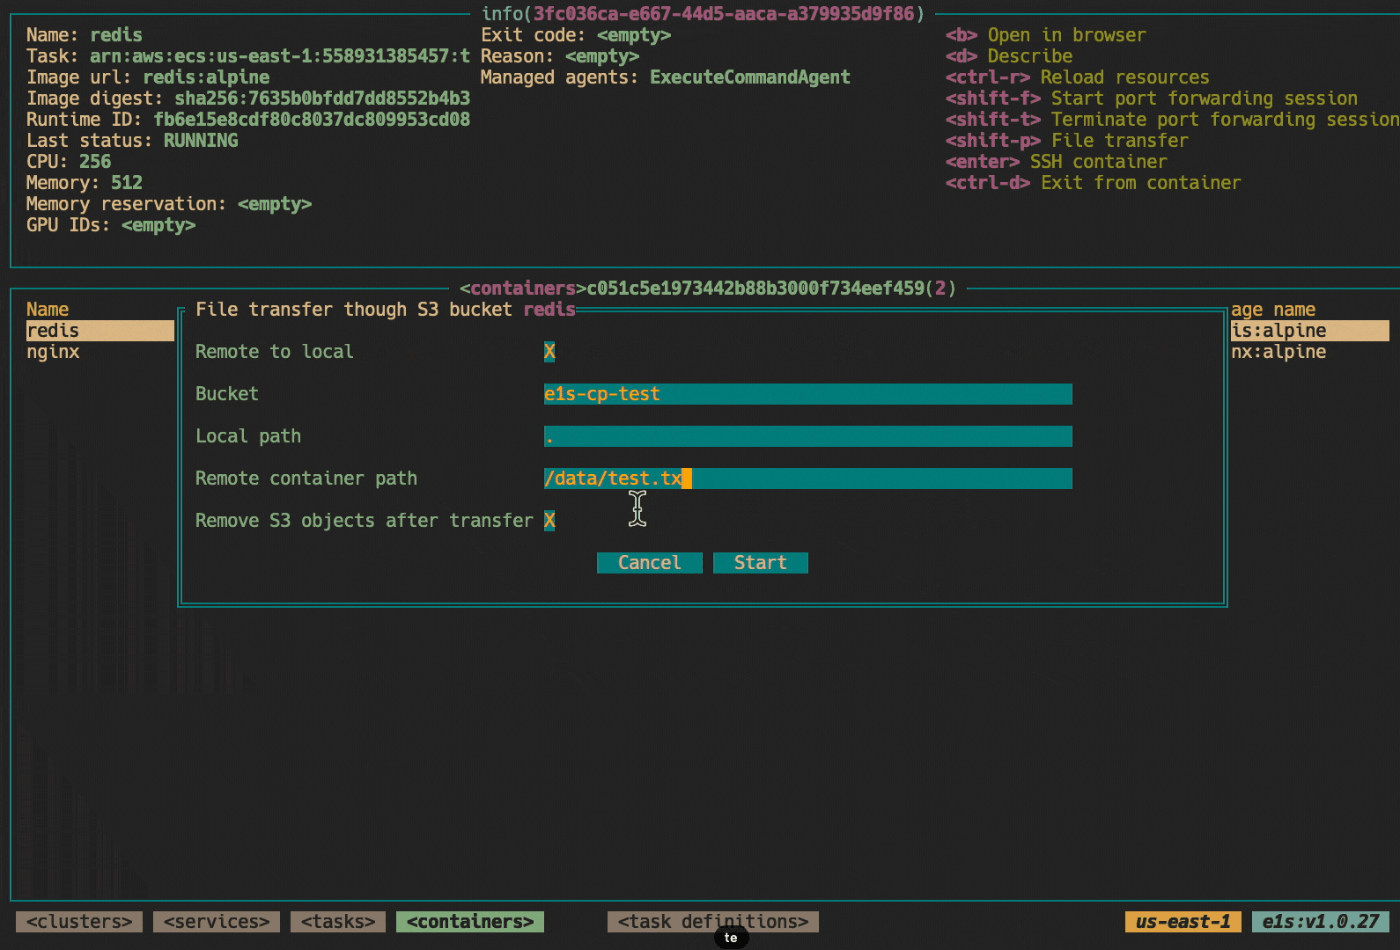Screen dimensions: 1400x950
Task: Click the Bucket input field
Action: (x=808, y=394)
